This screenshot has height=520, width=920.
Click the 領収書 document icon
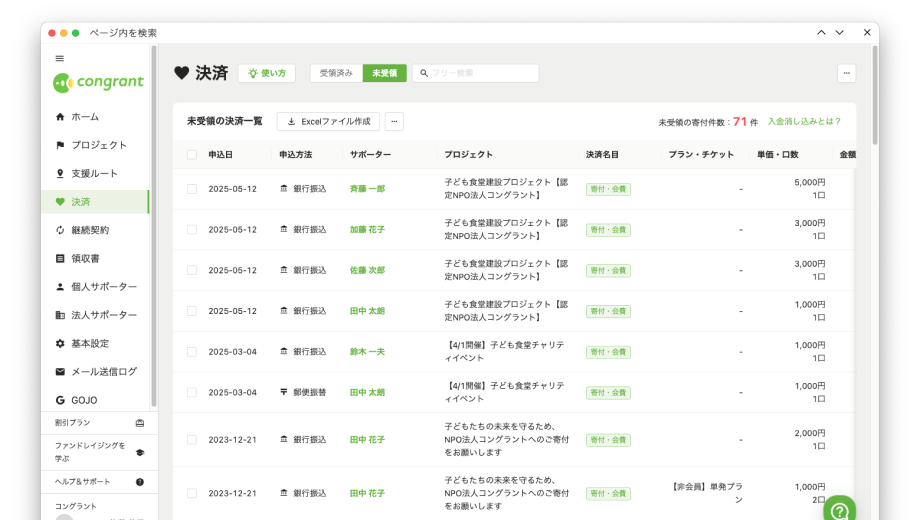pyautogui.click(x=60, y=258)
